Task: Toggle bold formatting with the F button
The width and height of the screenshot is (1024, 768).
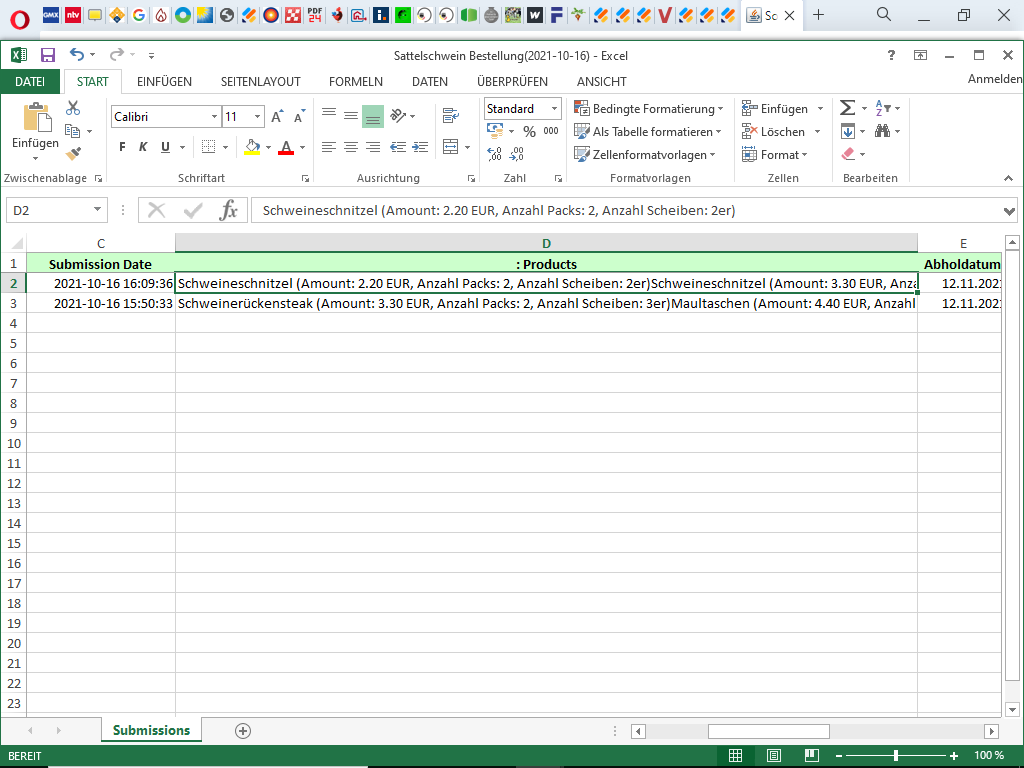Action: 122,147
